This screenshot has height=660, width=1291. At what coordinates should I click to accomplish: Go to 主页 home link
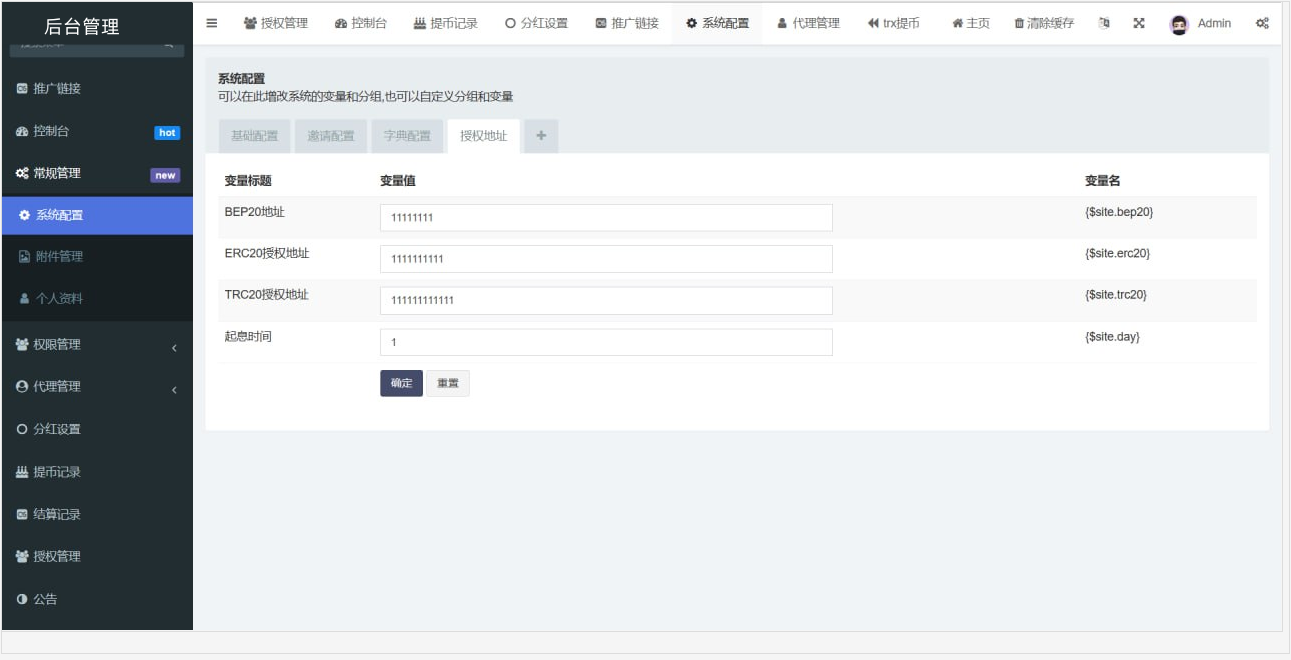pos(971,23)
